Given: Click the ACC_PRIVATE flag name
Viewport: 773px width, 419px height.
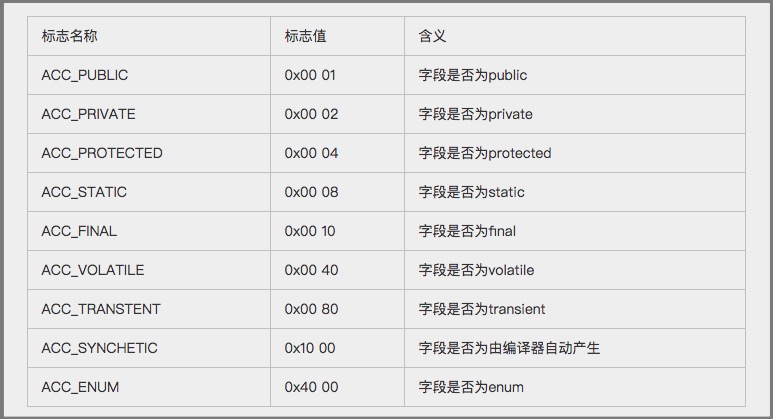Looking at the screenshot, I should [88, 114].
